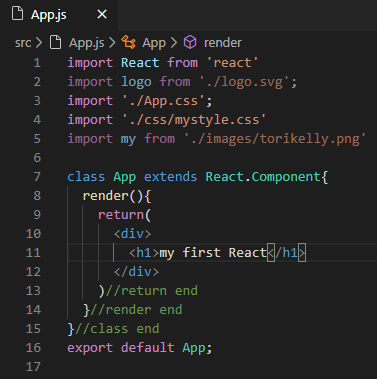Image resolution: width=377 pixels, height=379 pixels.
Task: Click line number 16 in gutter
Action: pyautogui.click(x=33, y=348)
